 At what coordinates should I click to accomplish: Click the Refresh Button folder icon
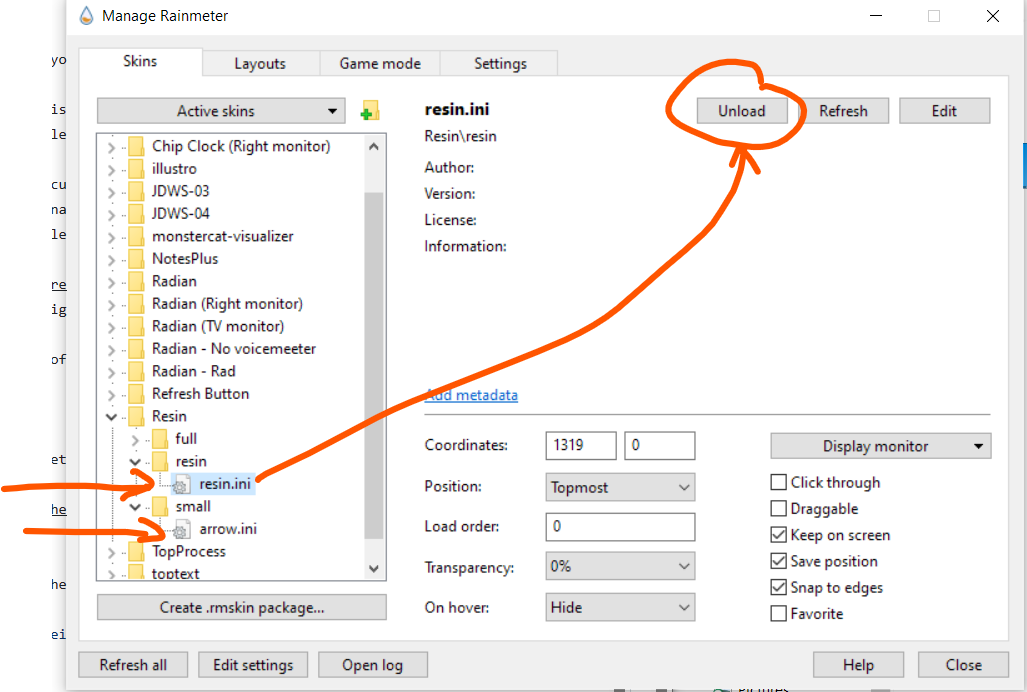click(136, 393)
